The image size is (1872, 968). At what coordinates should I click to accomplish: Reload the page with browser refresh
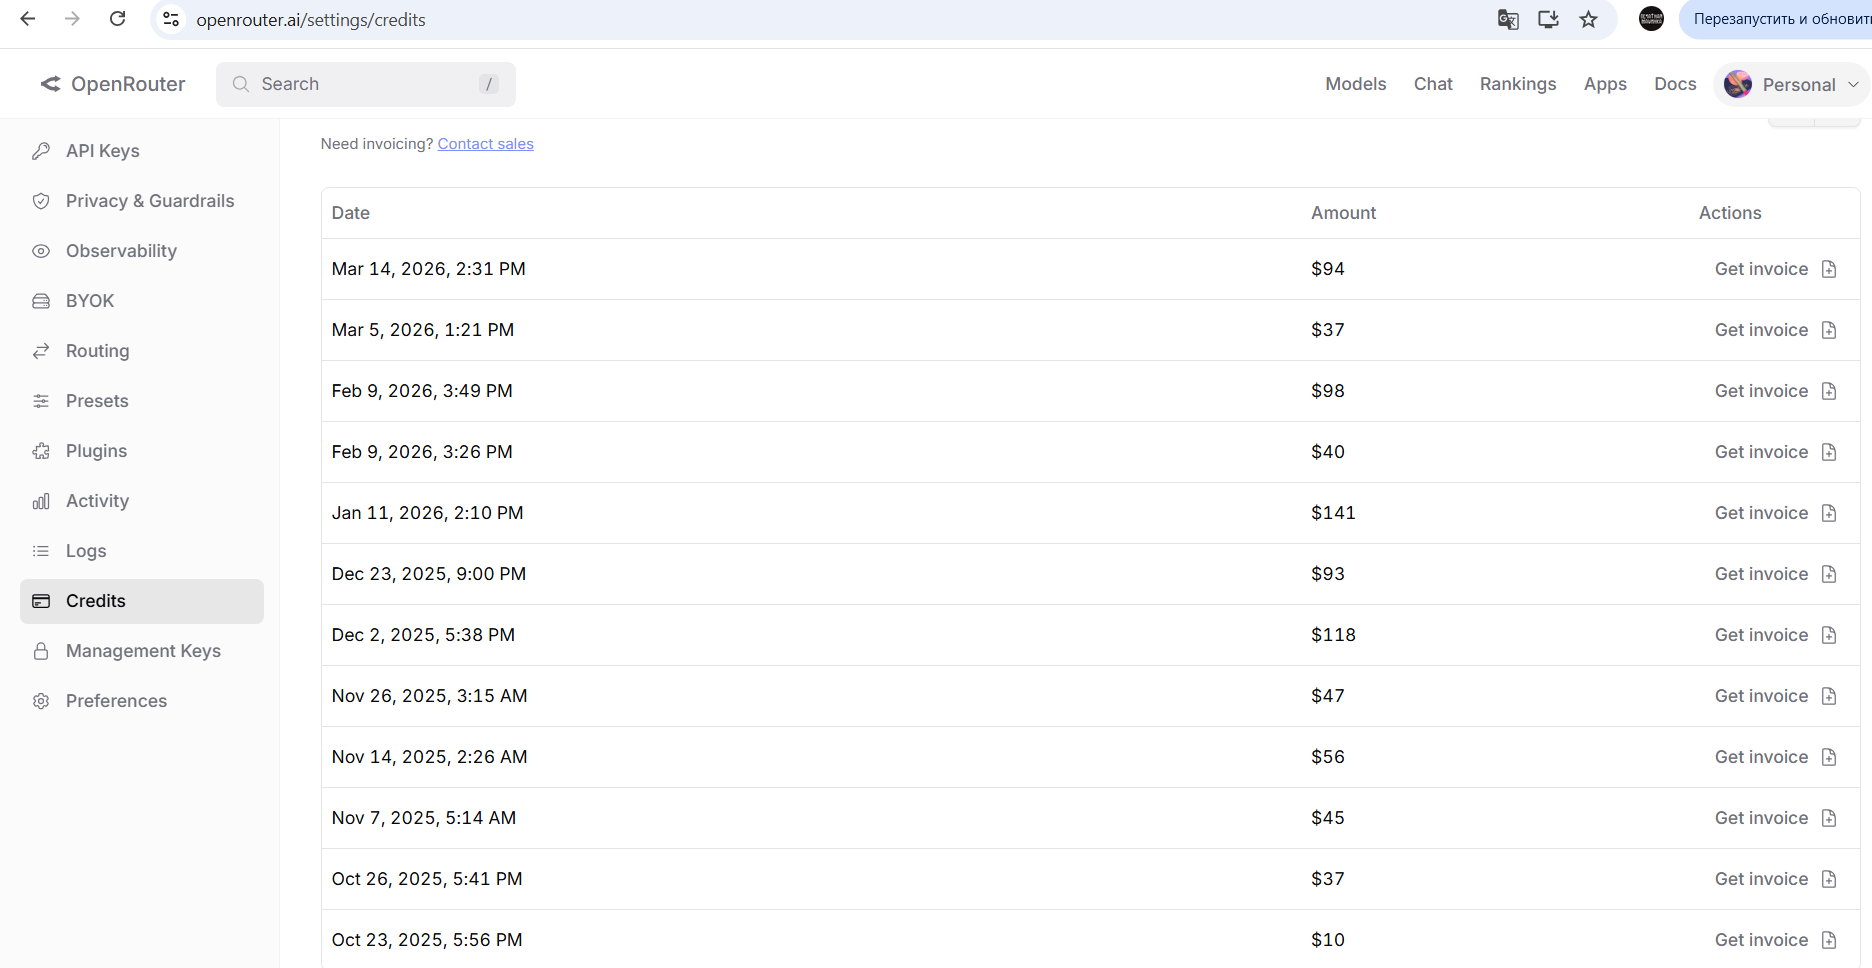(x=117, y=19)
